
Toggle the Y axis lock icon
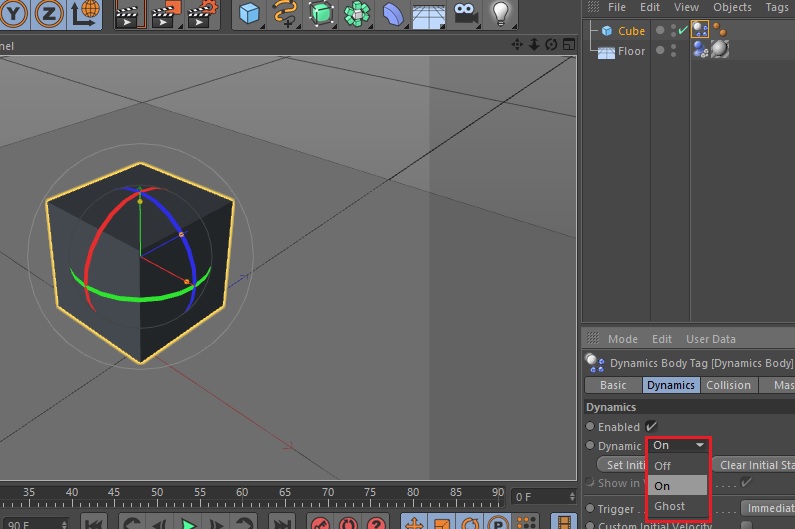click(14, 14)
